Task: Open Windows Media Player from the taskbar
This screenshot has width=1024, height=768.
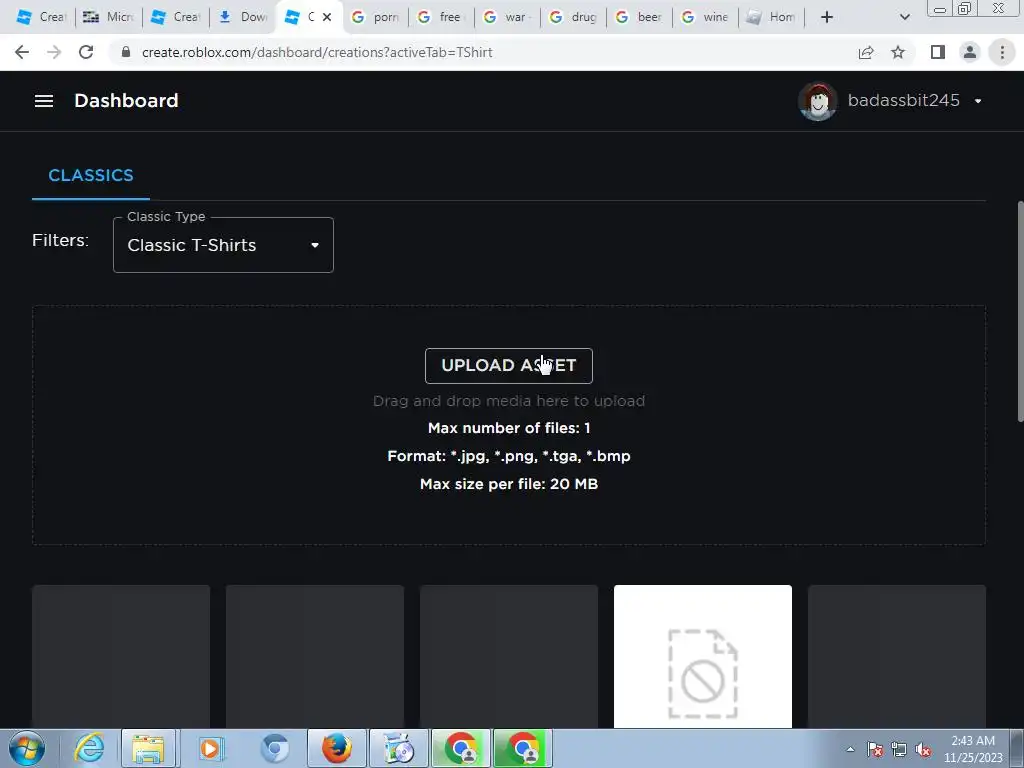Action: [211, 748]
